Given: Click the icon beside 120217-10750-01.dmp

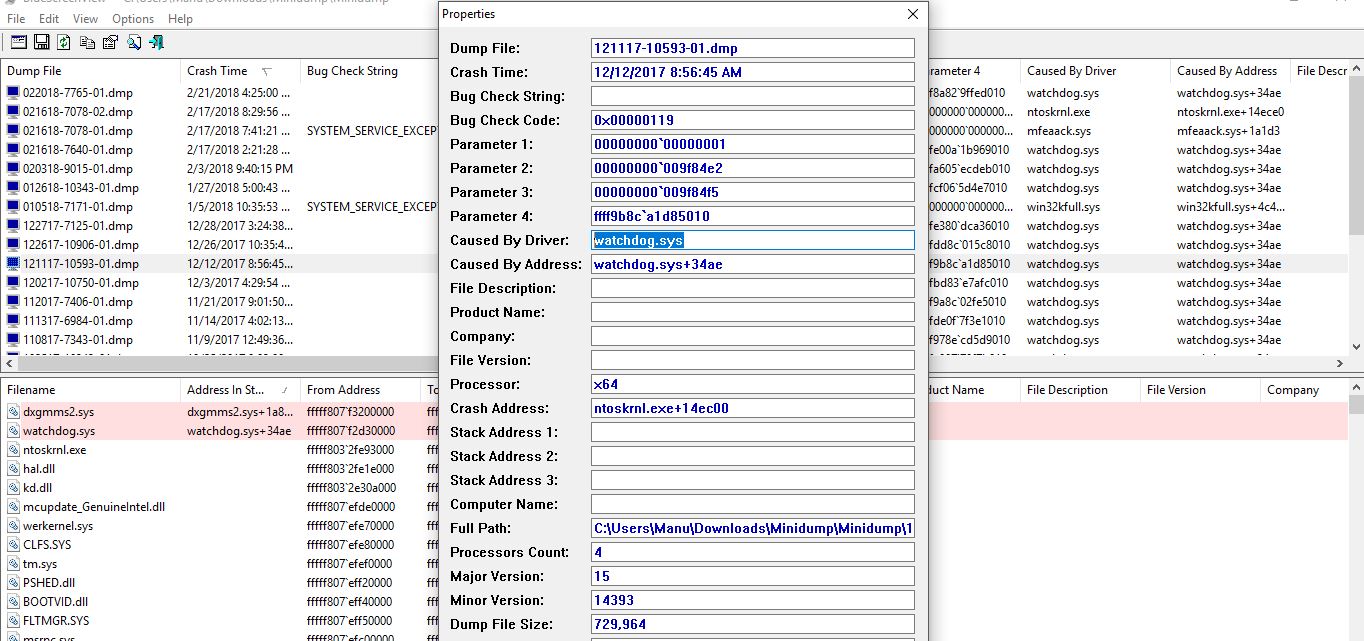Looking at the screenshot, I should coord(13,283).
